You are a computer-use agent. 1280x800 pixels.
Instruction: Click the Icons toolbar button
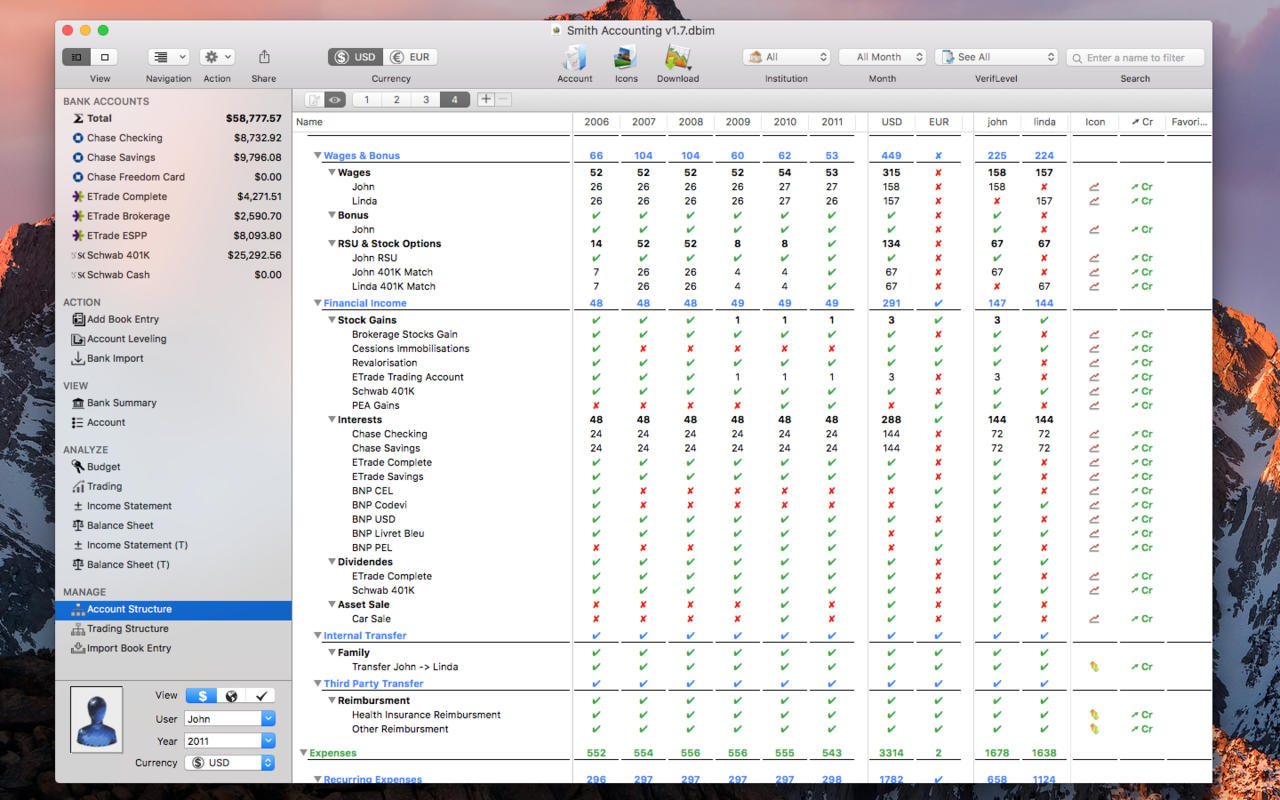(626, 58)
